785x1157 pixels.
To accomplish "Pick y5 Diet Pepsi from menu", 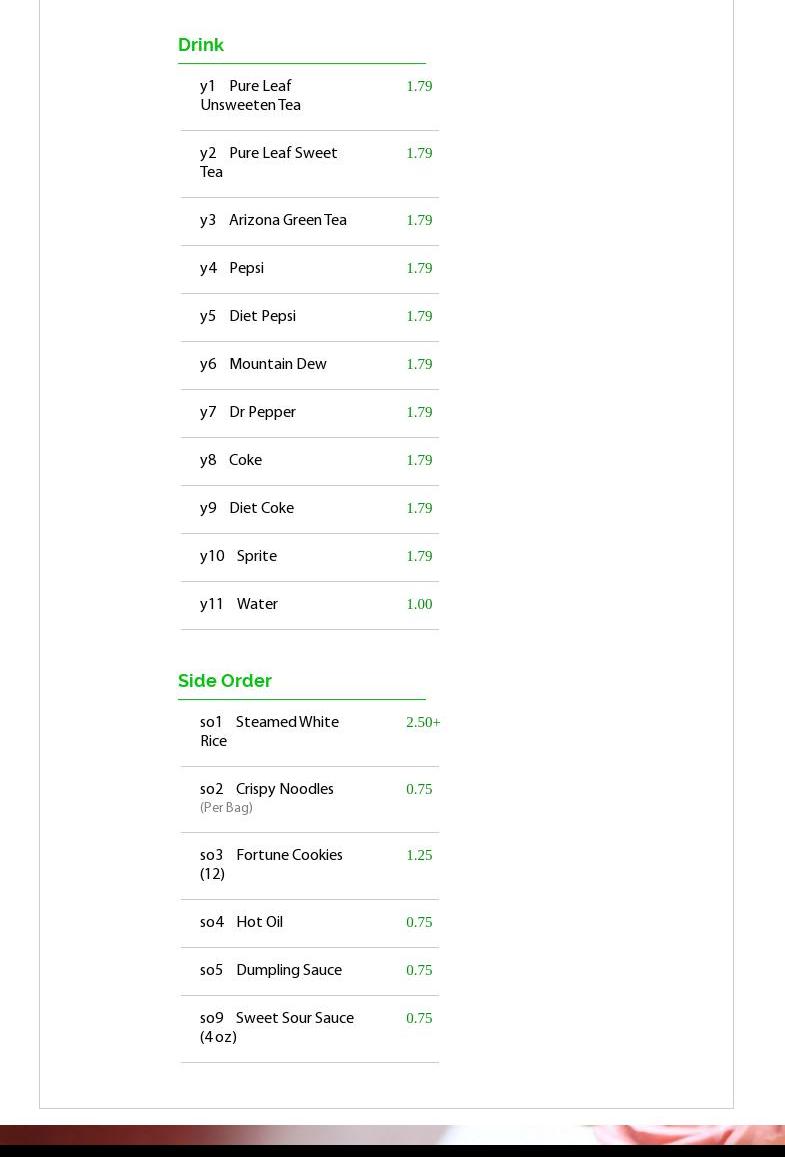I will [248, 317].
